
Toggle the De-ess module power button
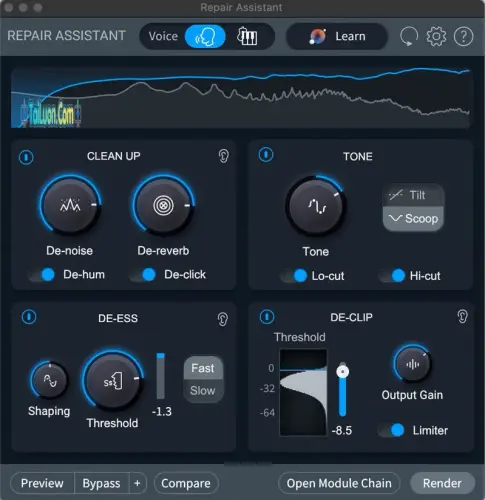tap(29, 317)
